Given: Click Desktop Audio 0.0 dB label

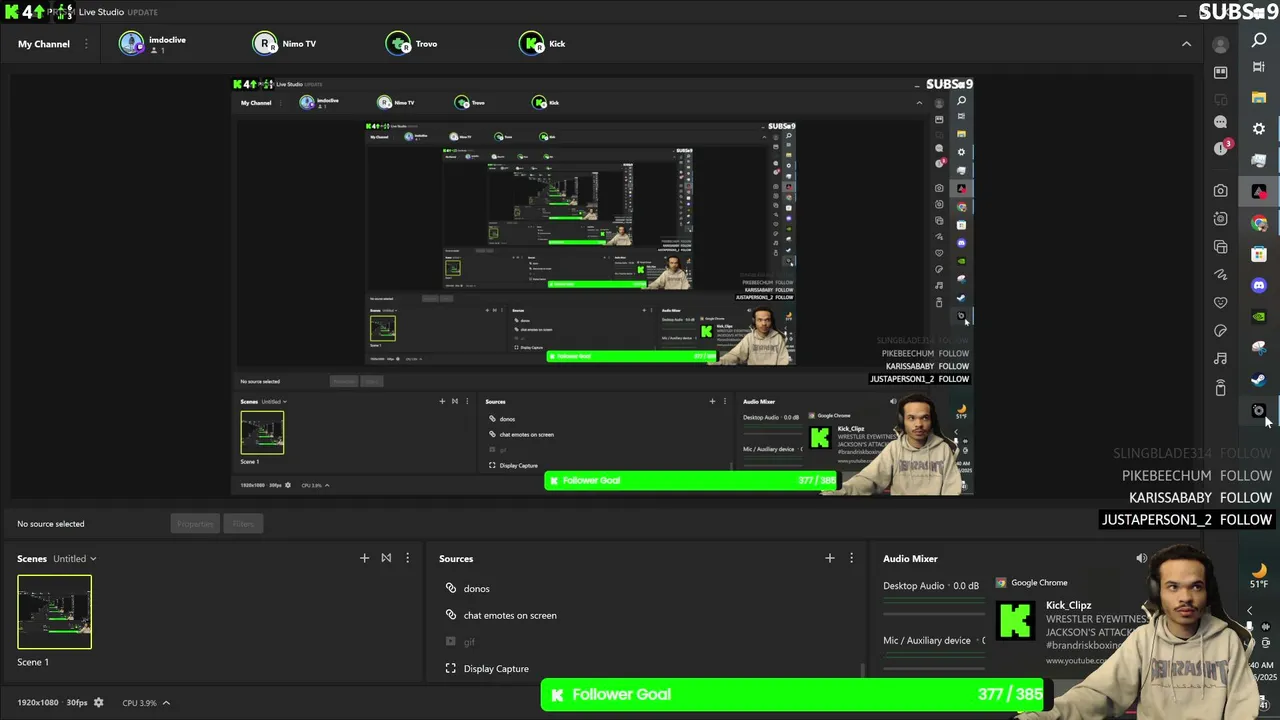Looking at the screenshot, I should (931, 586).
